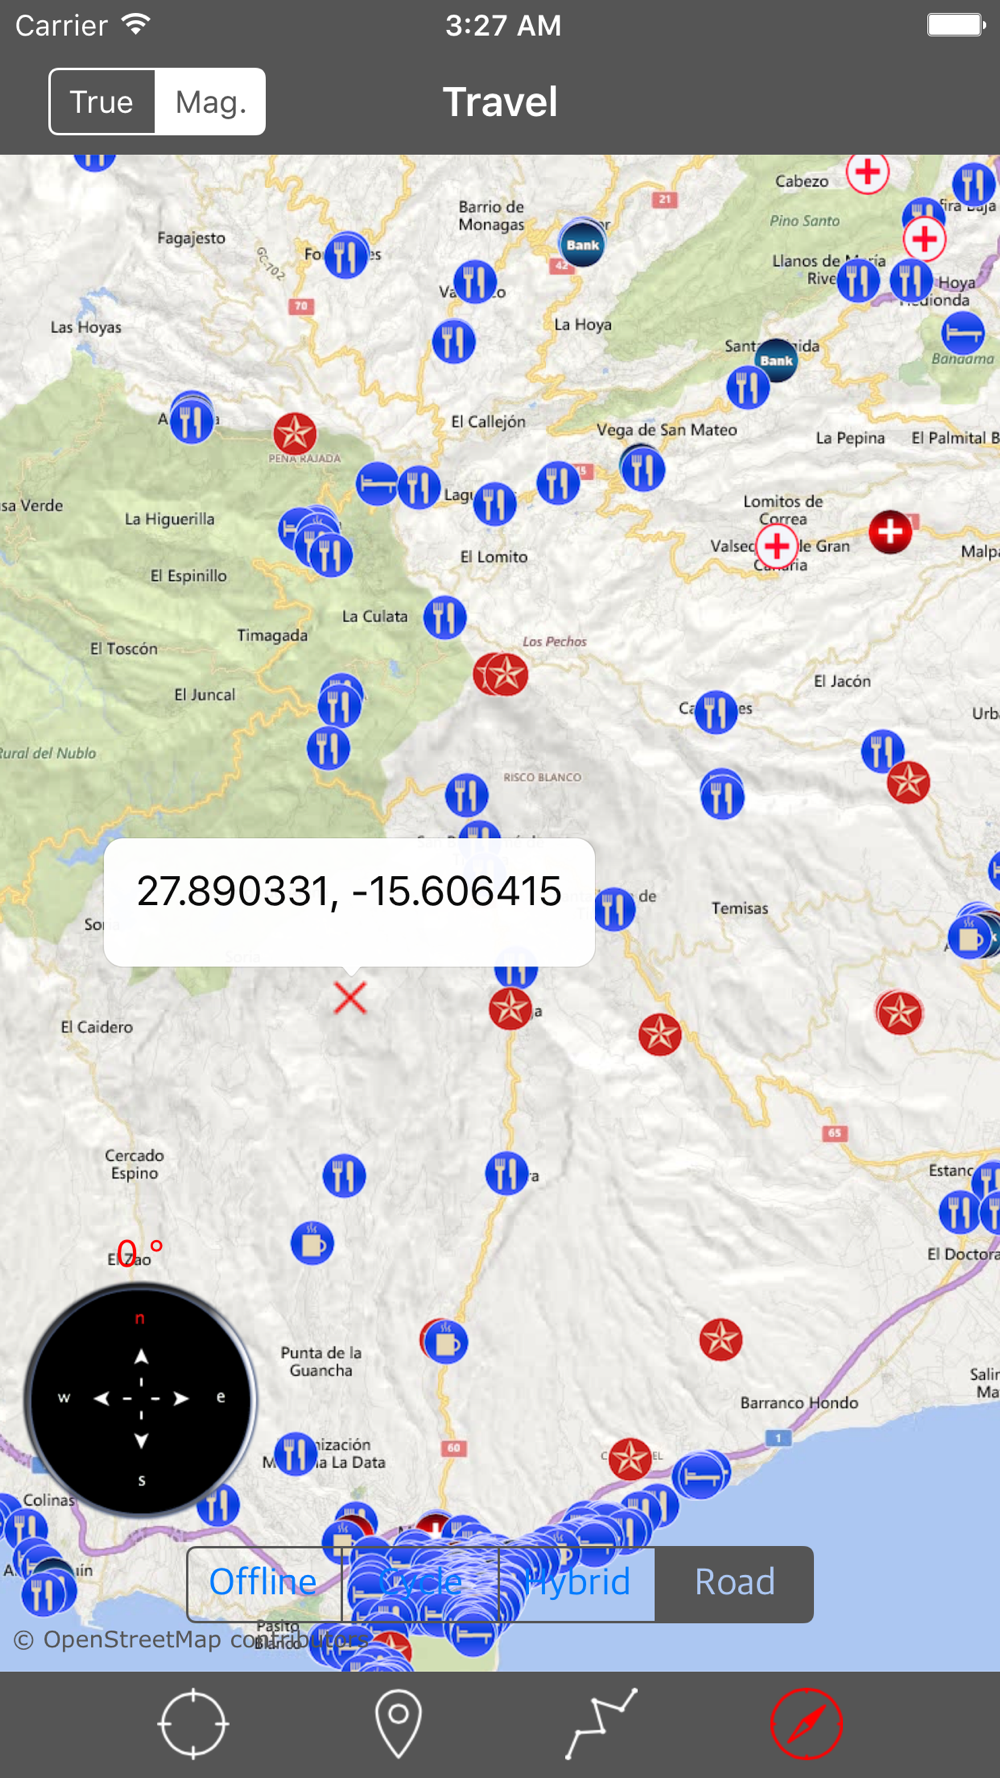Tap compass east arrow
Screen dimensions: 1000x1778
pyautogui.click(x=181, y=1398)
